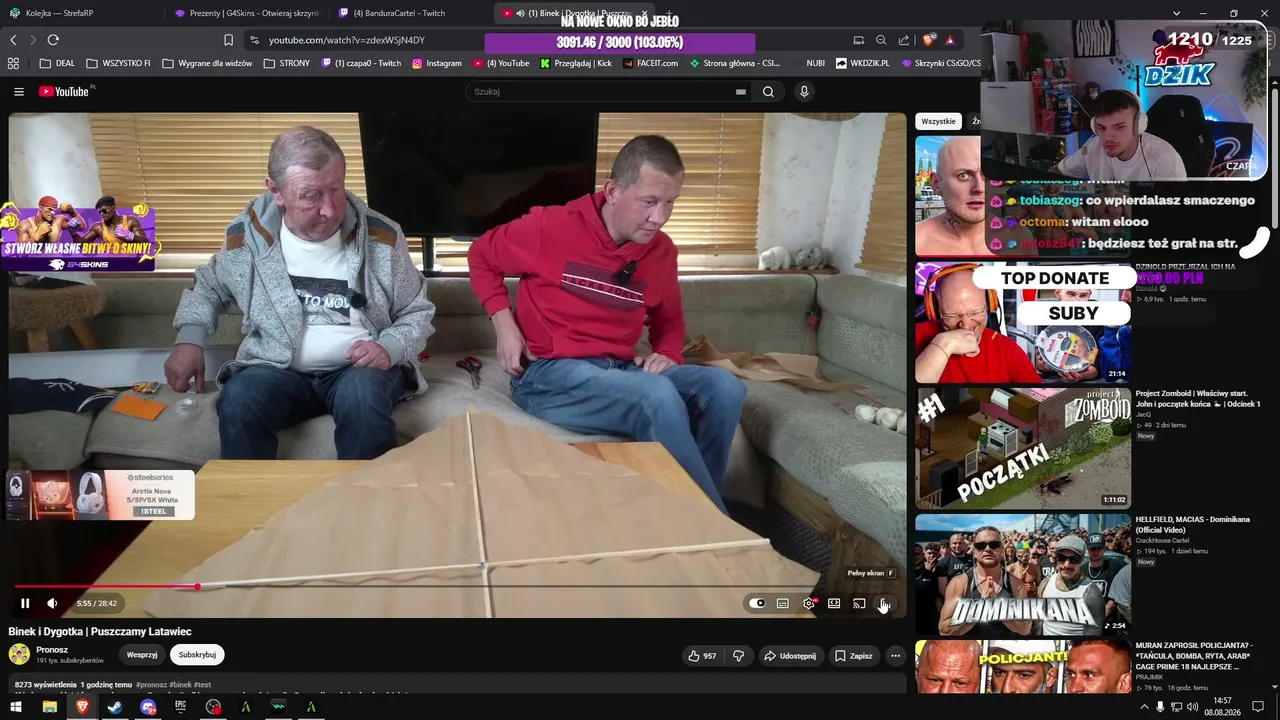
Task: Mute the video volume
Action: [52, 603]
